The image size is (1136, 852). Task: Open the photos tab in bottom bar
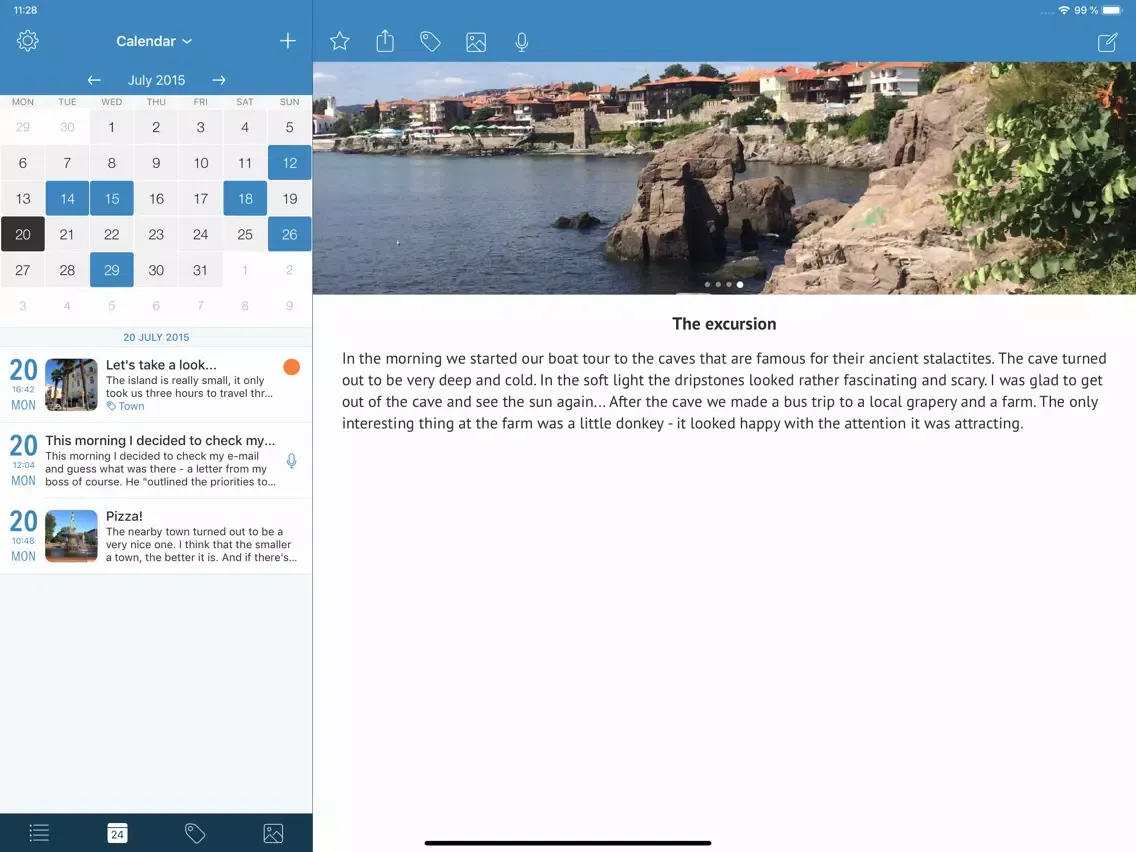[273, 833]
